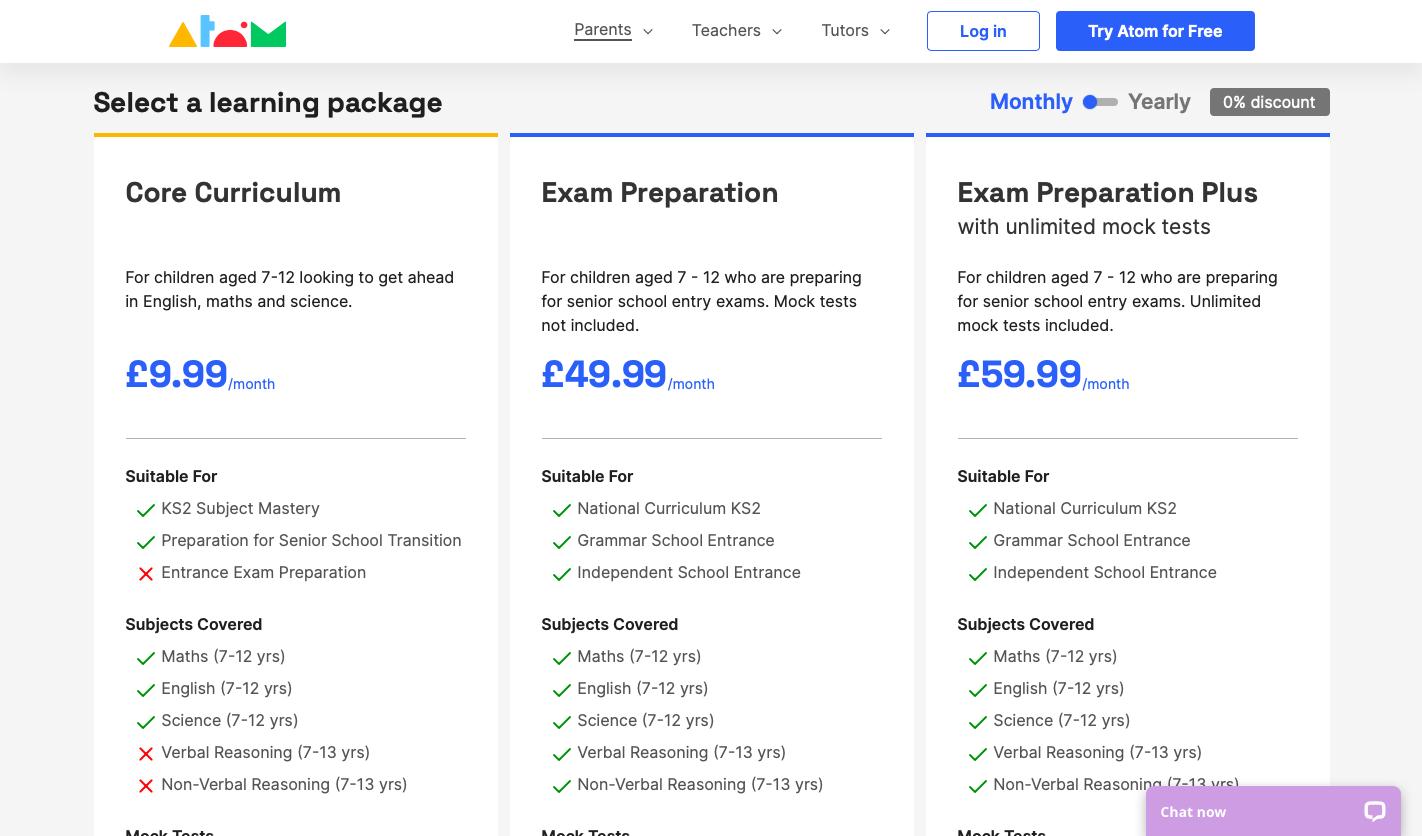The image size is (1422, 836).
Task: Click the red cross beside Non-Verbal Reasoning in Core Curriculum
Action: (x=146, y=786)
